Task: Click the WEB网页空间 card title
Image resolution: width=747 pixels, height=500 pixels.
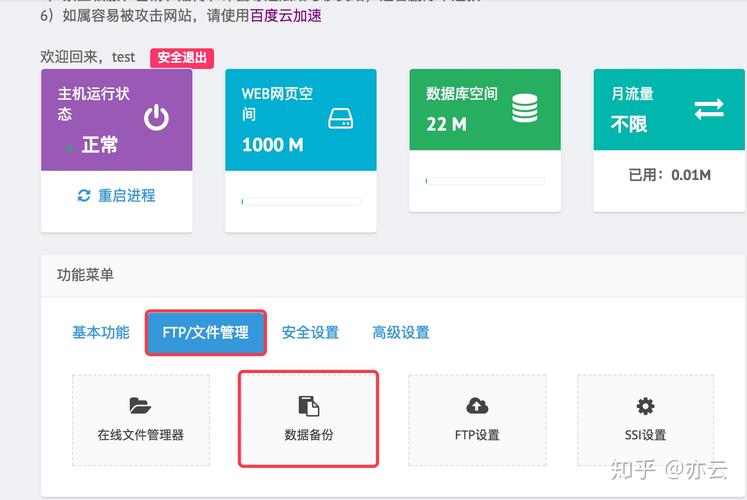Action: pos(277,103)
